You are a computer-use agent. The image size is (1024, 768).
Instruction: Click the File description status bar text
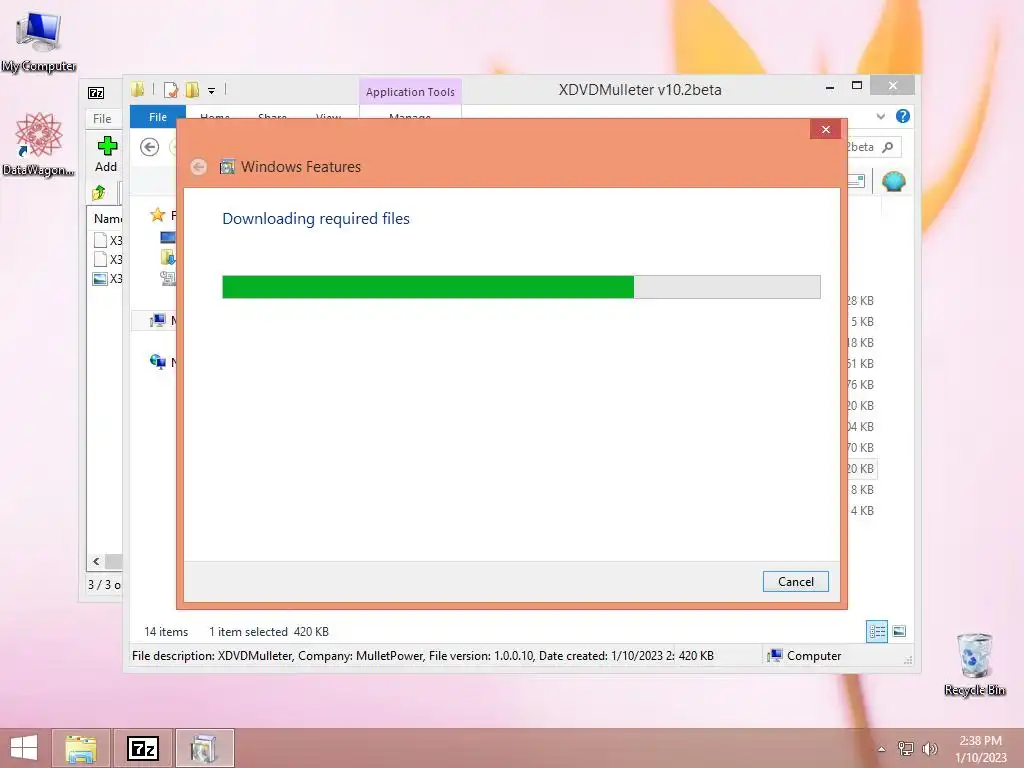click(403, 656)
